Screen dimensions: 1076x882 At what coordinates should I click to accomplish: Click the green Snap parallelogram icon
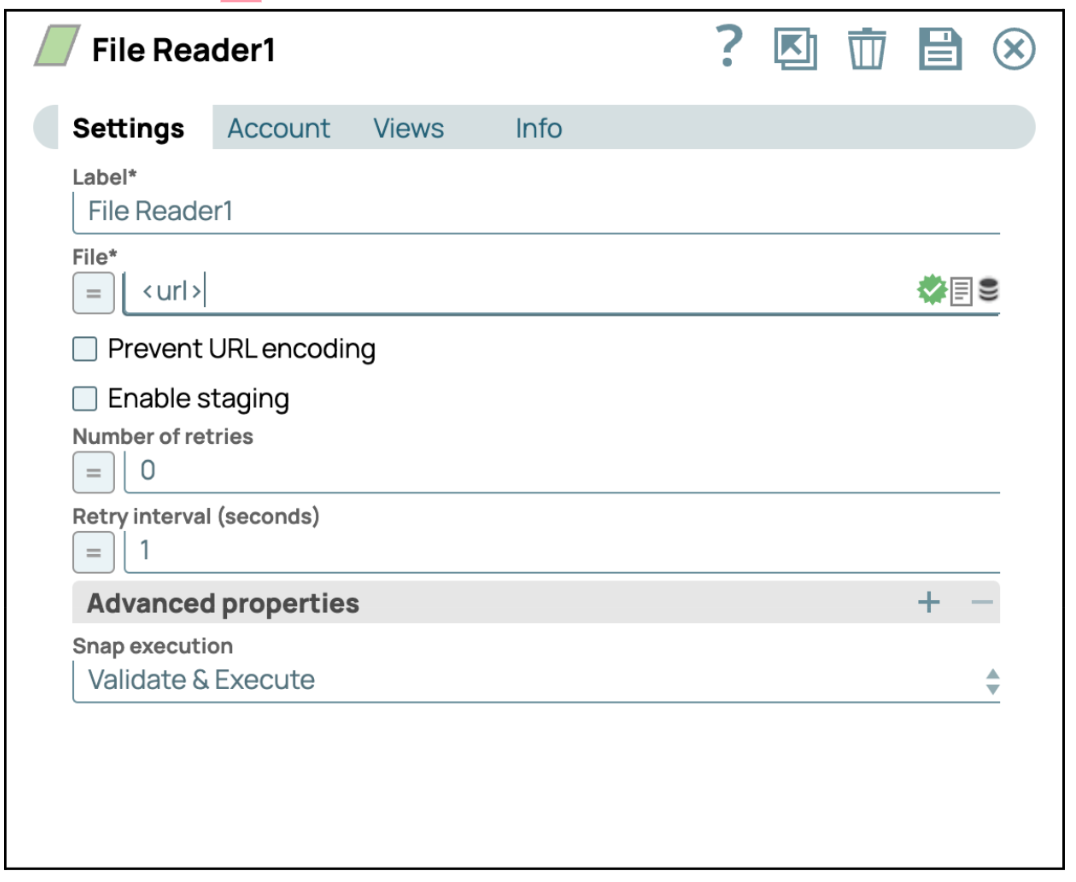(58, 48)
